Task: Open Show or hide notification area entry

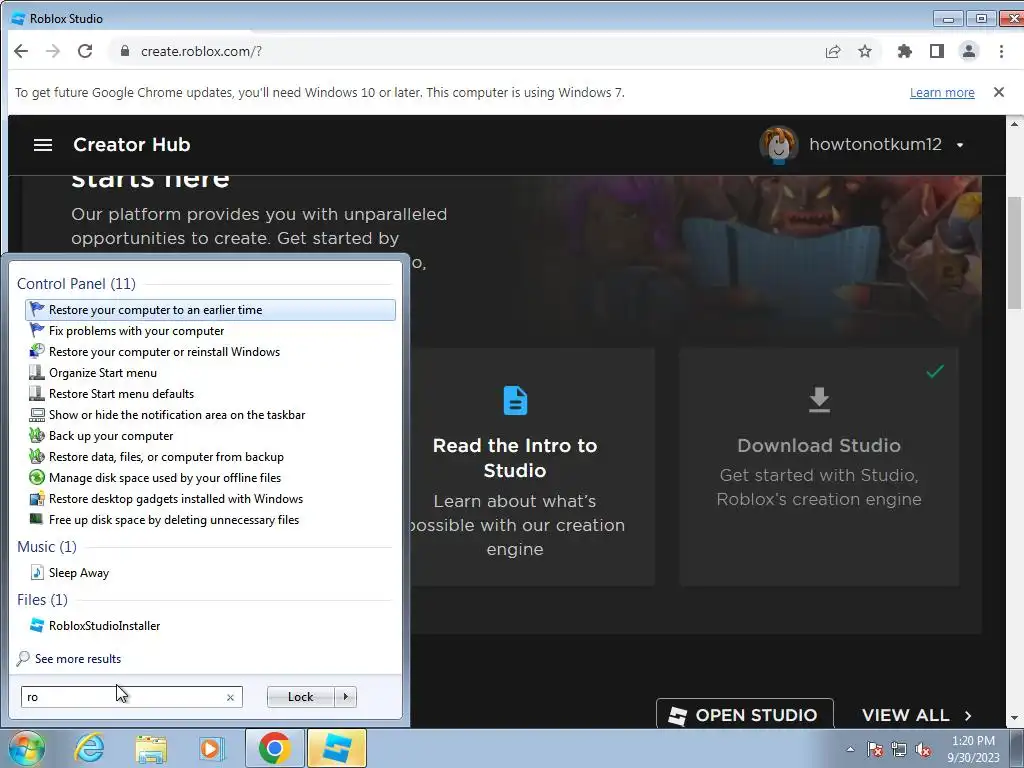Action: [x=210, y=414]
